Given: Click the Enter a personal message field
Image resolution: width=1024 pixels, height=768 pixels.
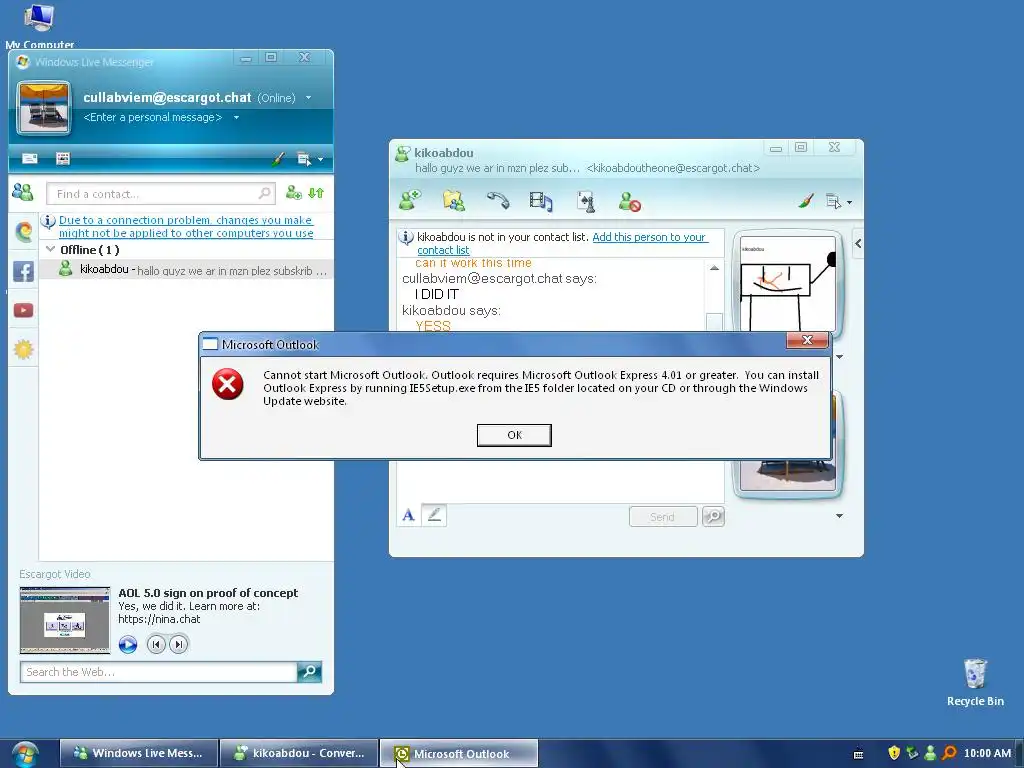Looking at the screenshot, I should (x=153, y=118).
